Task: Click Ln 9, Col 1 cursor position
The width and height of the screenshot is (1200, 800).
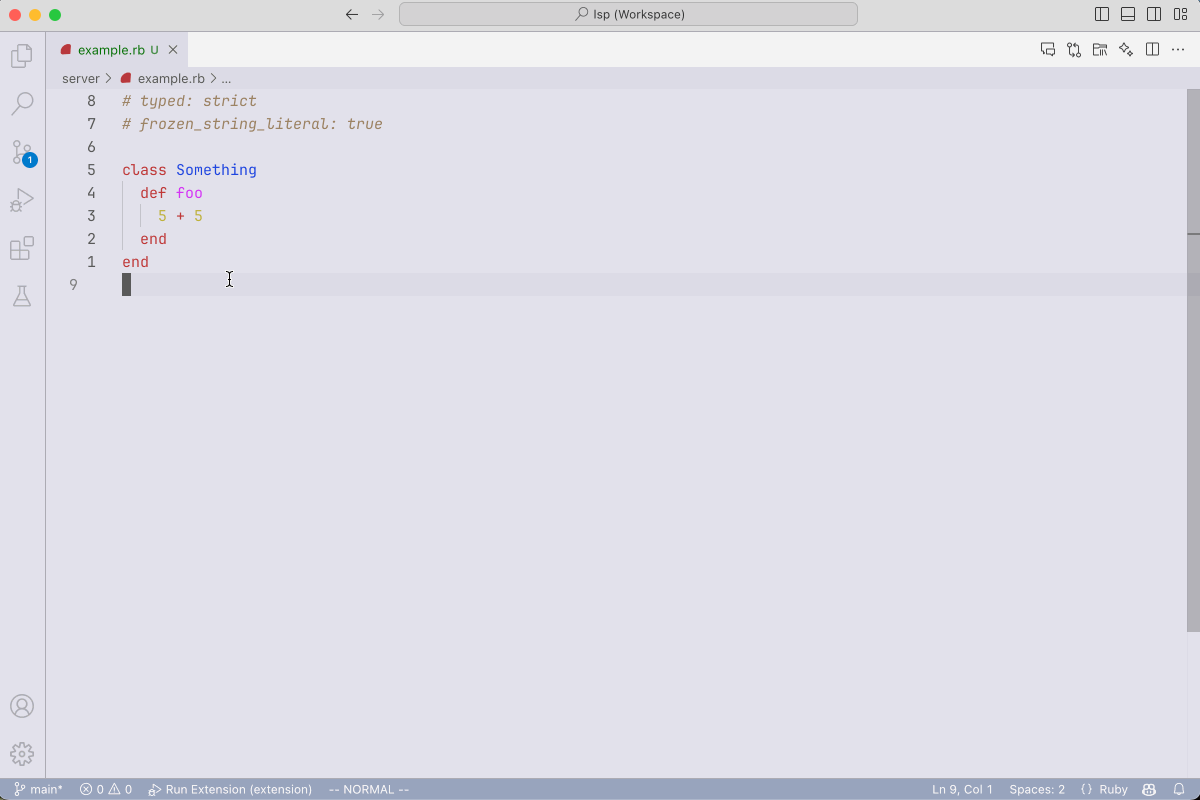Action: (x=962, y=789)
